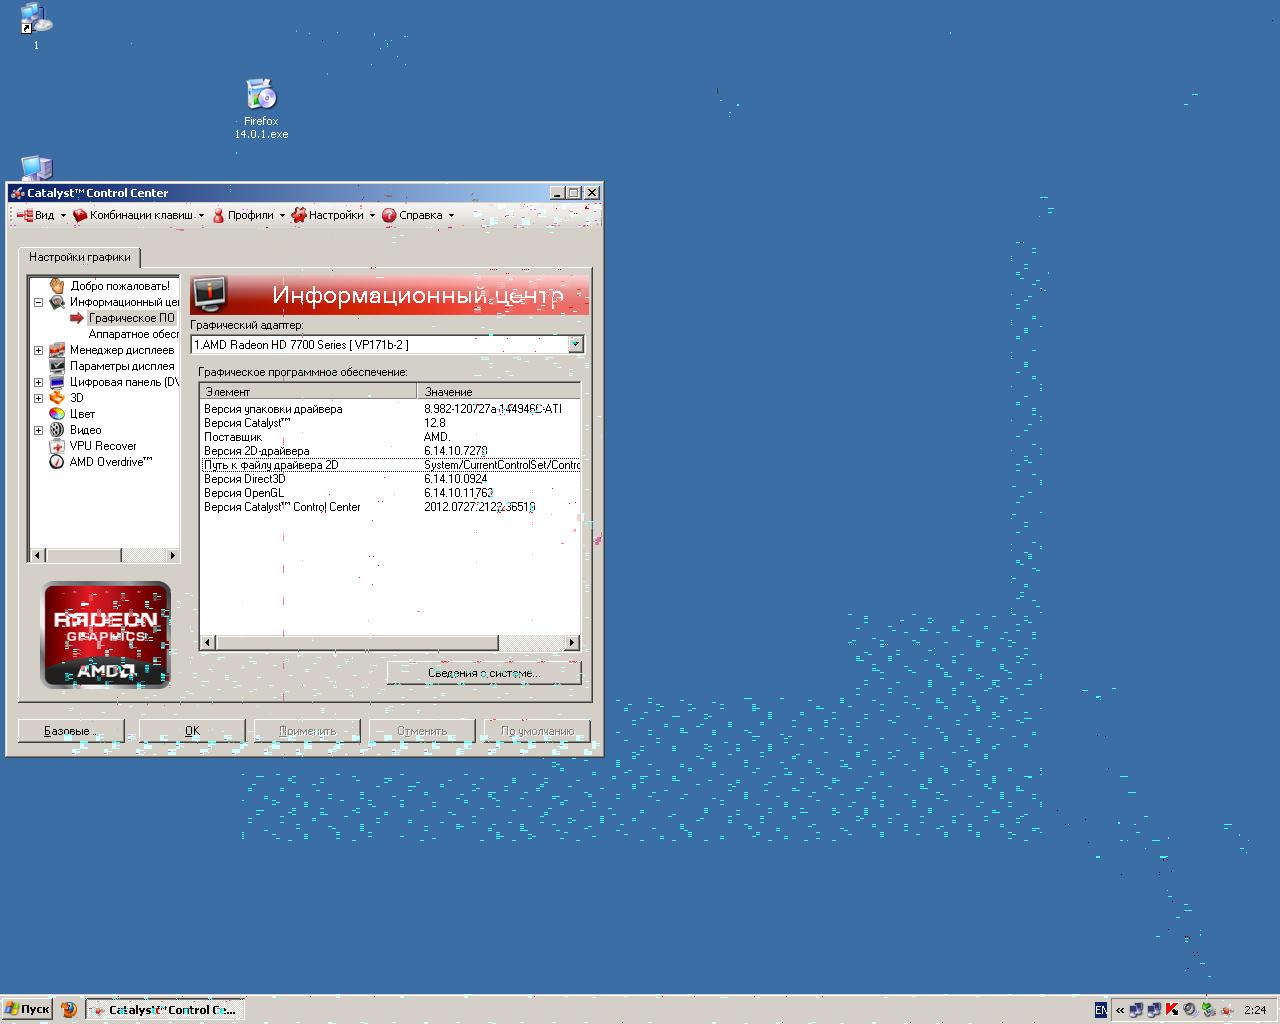1280x1024 pixels.
Task: Click the Параметры дисплея icon
Action: click(57, 366)
